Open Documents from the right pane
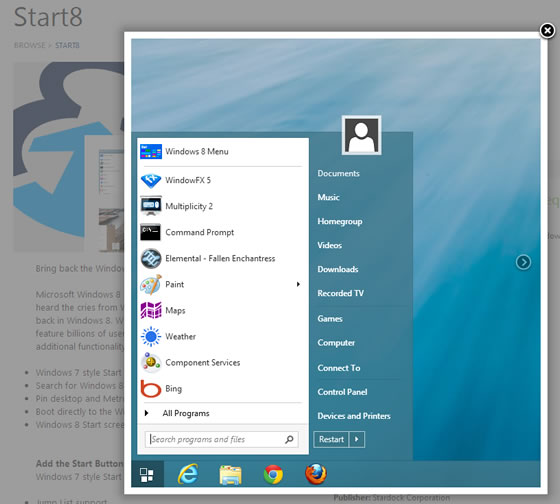This screenshot has width=560, height=504. click(339, 173)
